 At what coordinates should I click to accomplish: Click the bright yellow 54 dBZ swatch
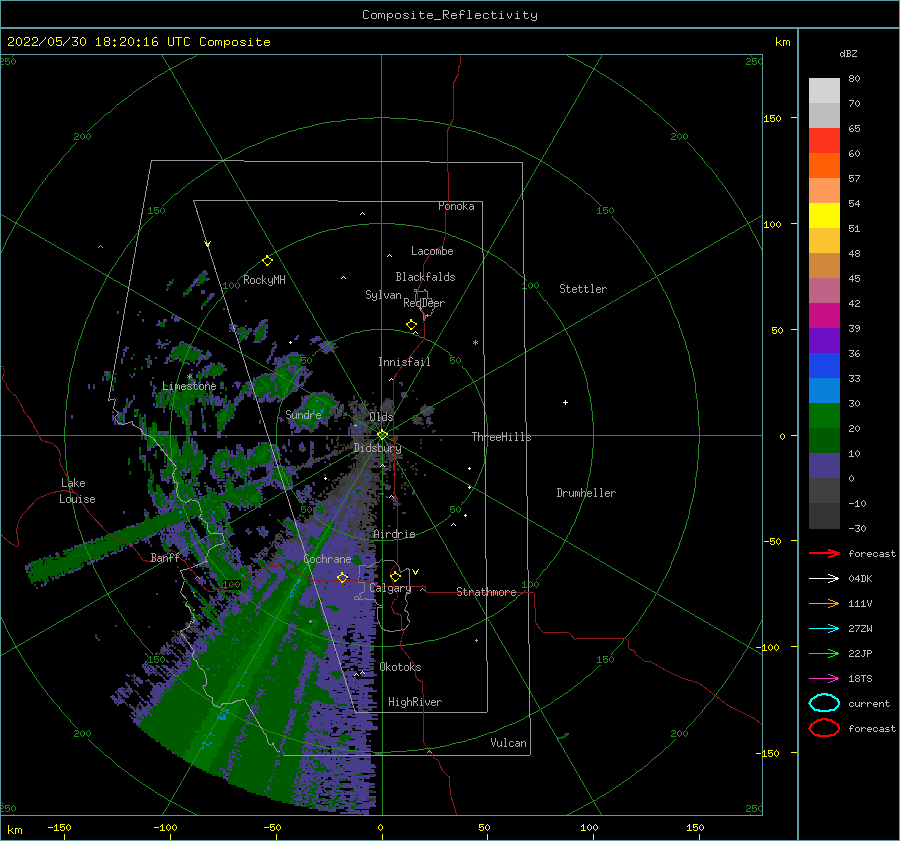pyautogui.click(x=824, y=215)
